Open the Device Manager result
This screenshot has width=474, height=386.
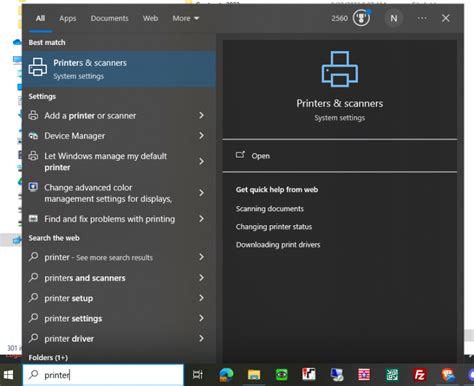coord(75,136)
